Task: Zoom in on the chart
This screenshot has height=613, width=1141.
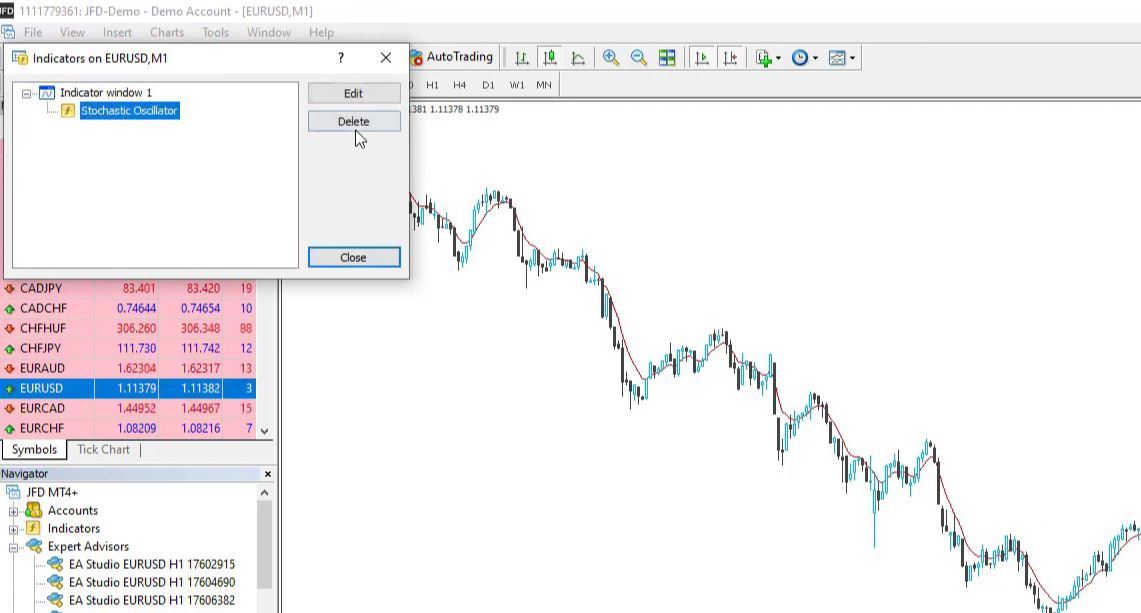Action: click(x=611, y=57)
